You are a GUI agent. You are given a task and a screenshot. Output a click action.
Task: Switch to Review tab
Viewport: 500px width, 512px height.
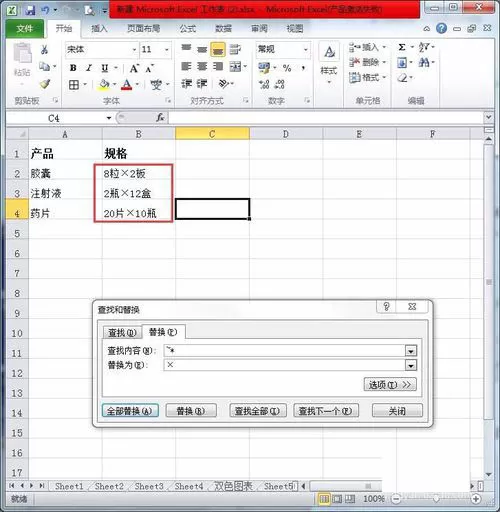click(259, 29)
